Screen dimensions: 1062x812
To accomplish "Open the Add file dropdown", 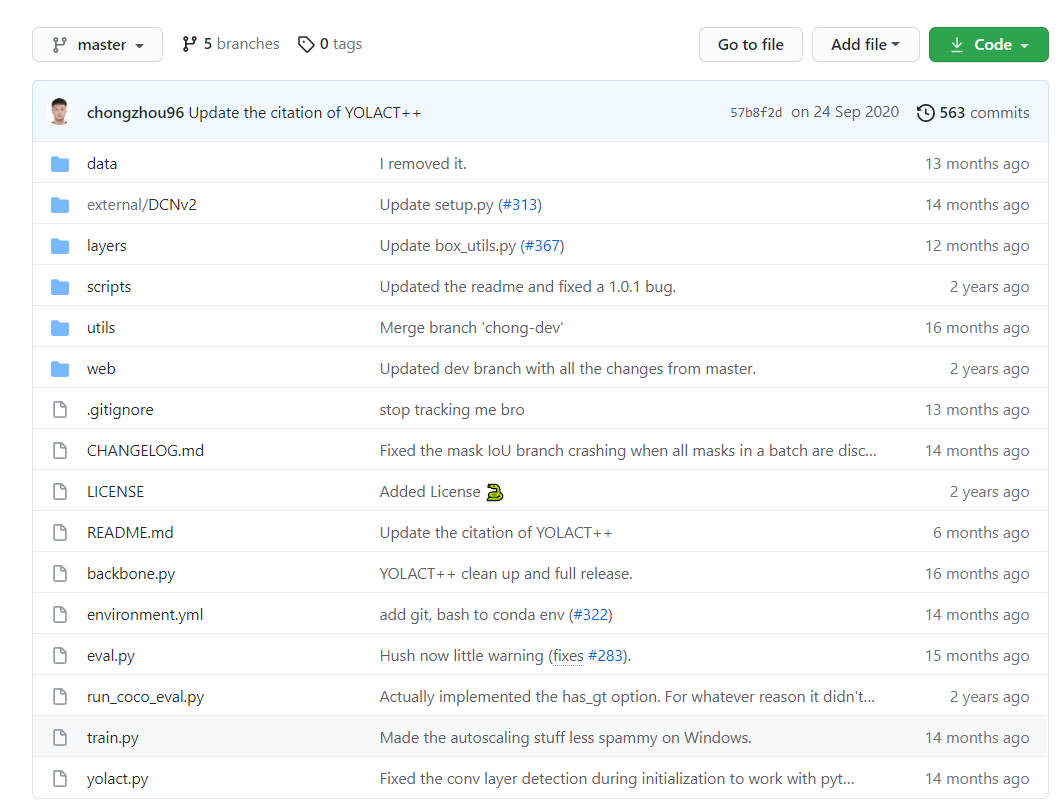I will coord(866,45).
